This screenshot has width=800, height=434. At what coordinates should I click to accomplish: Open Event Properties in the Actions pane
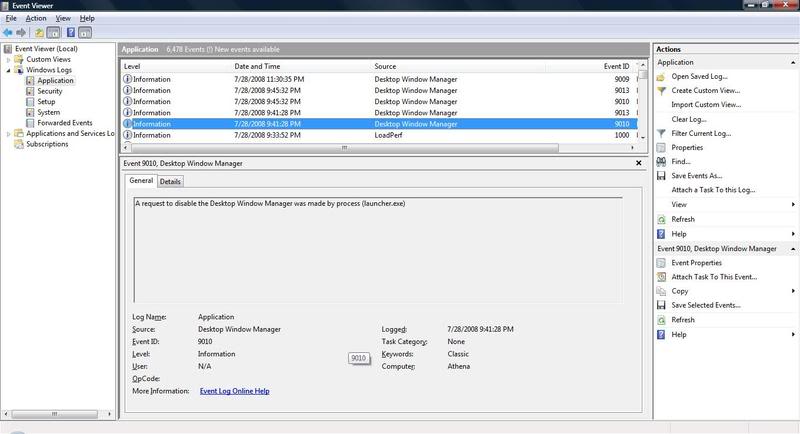click(698, 262)
